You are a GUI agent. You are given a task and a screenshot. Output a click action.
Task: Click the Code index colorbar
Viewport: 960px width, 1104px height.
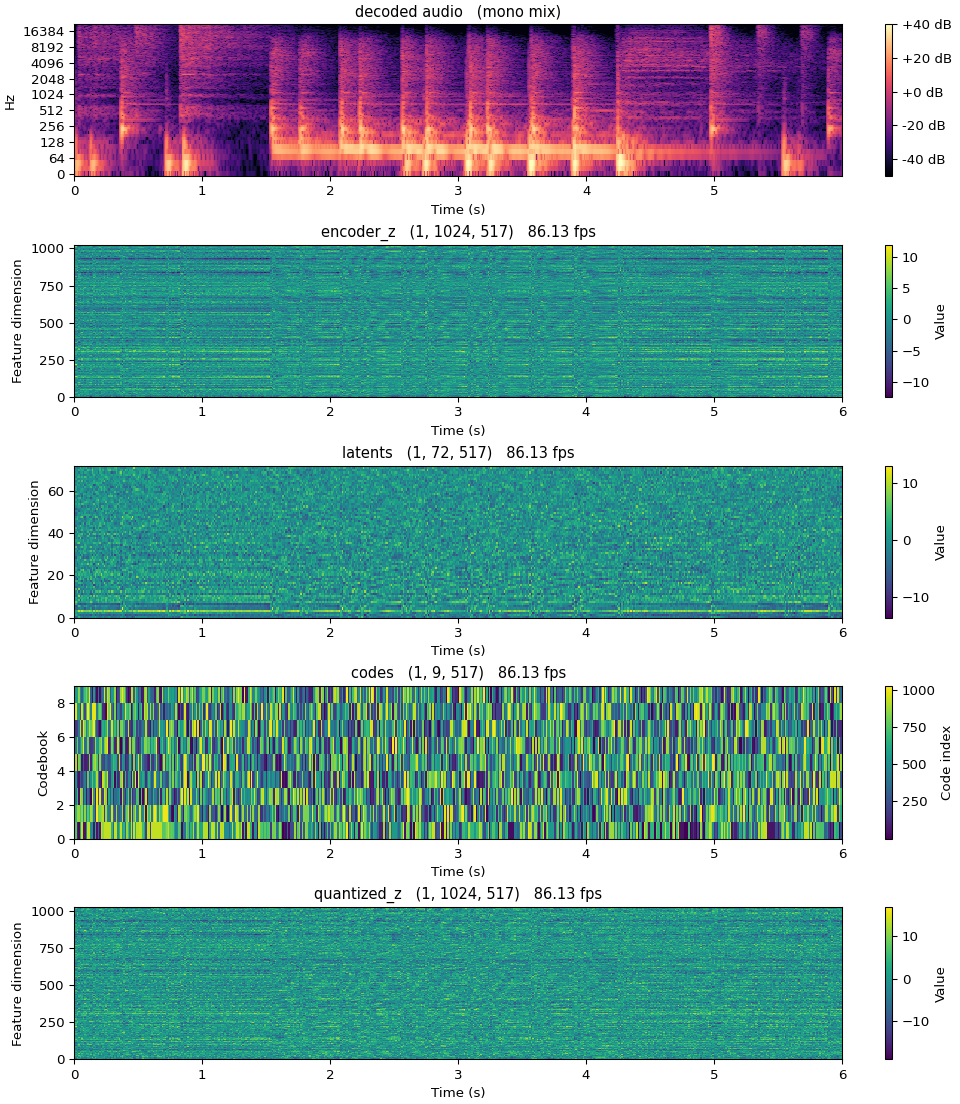pos(889,763)
